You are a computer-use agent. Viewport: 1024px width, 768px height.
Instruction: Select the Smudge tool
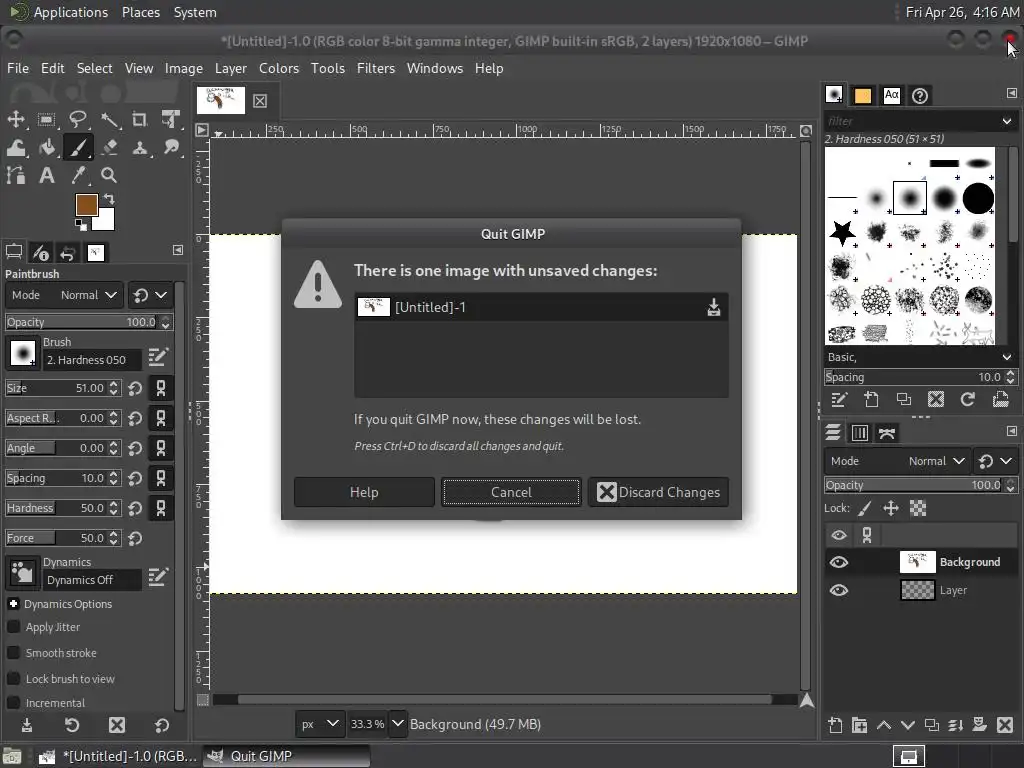[171, 148]
